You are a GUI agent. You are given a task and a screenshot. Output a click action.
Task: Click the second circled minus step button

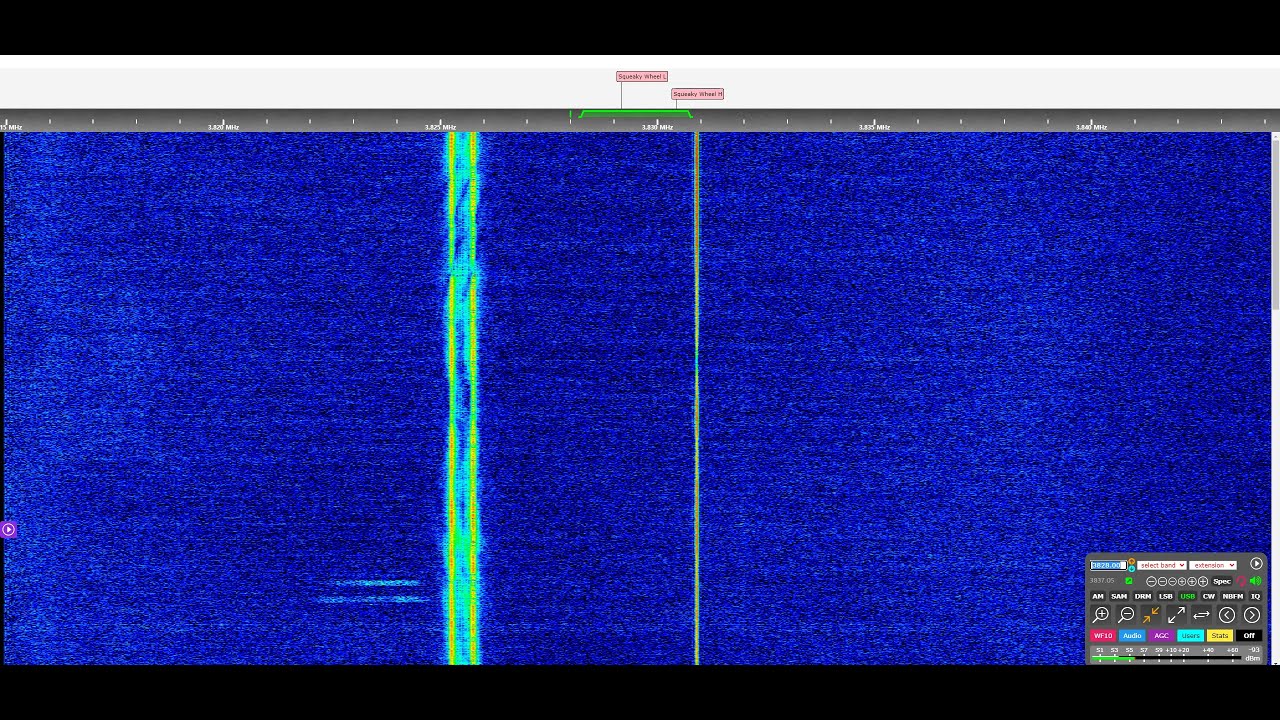tap(1162, 581)
